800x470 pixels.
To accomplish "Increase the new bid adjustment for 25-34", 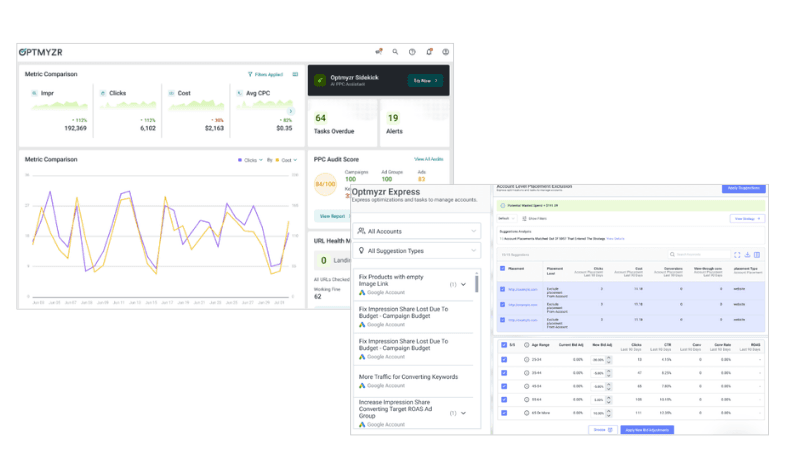I will pyautogui.click(x=609, y=358).
